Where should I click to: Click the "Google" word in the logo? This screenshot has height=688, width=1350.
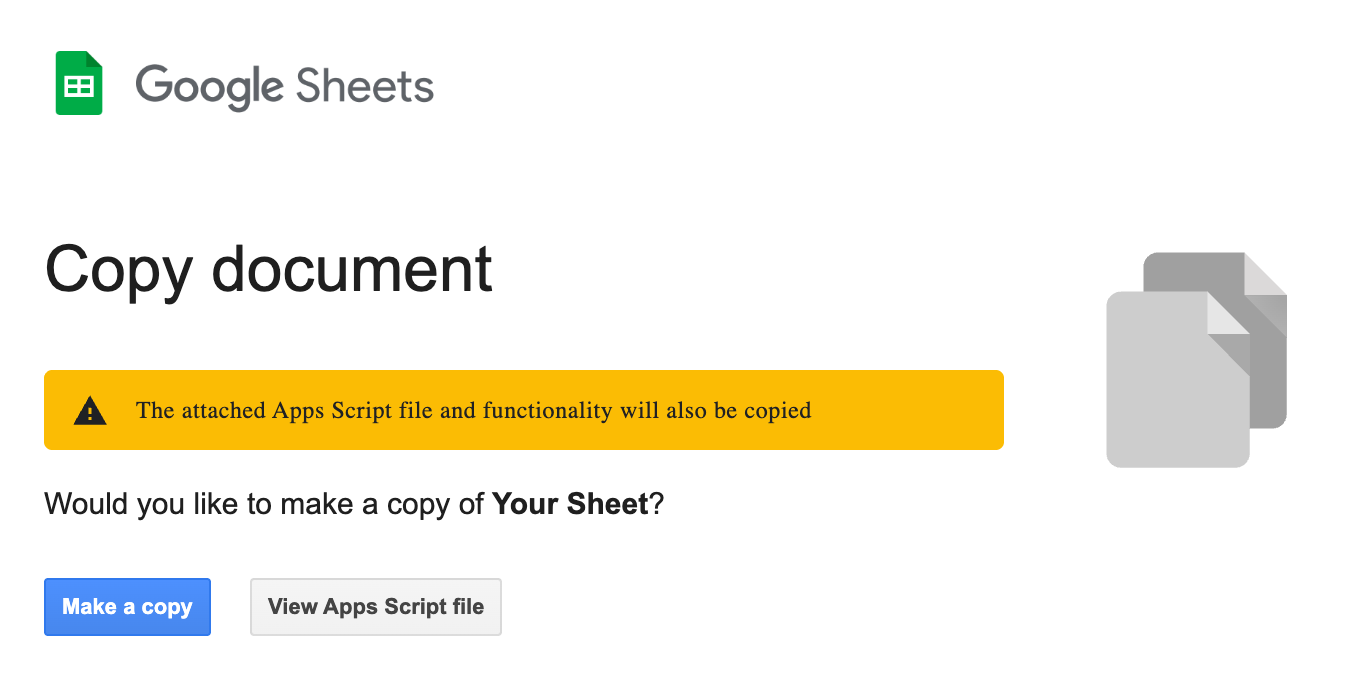click(208, 87)
